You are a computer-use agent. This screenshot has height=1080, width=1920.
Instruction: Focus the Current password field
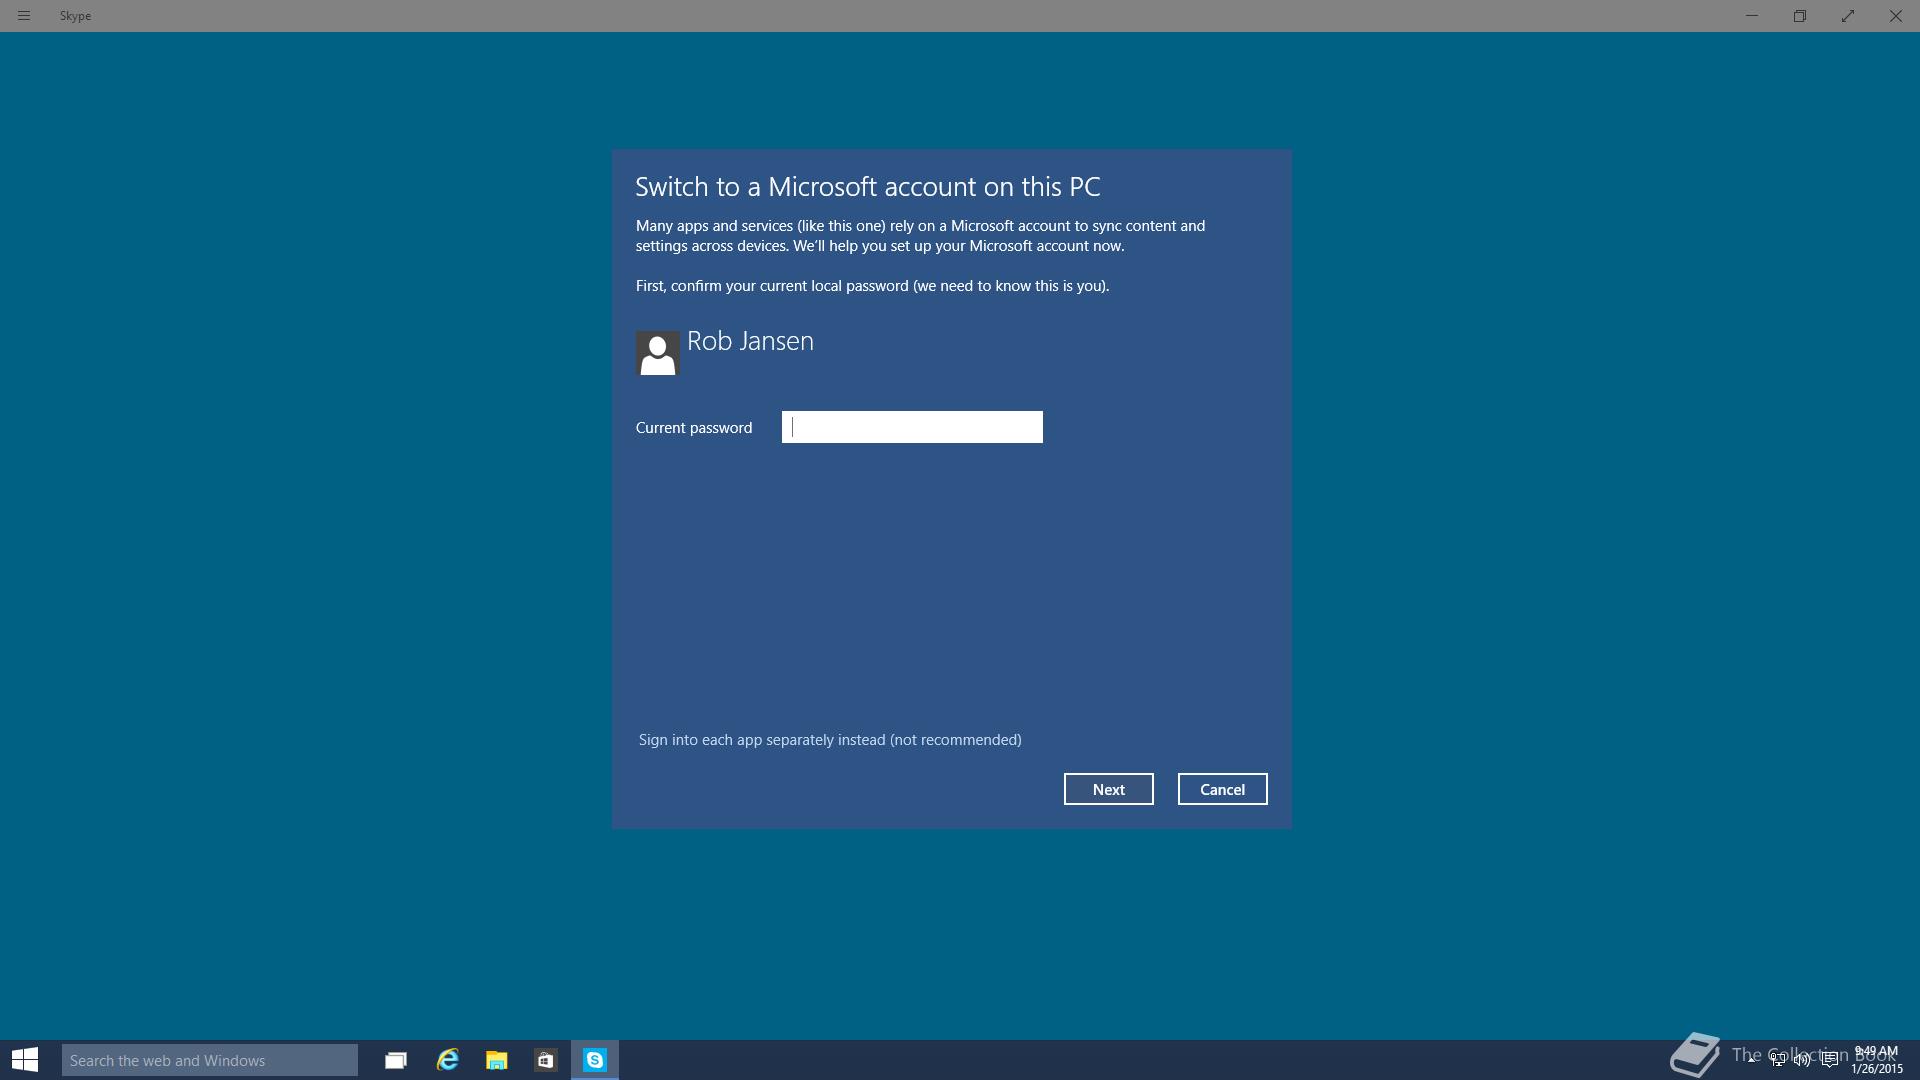[912, 427]
